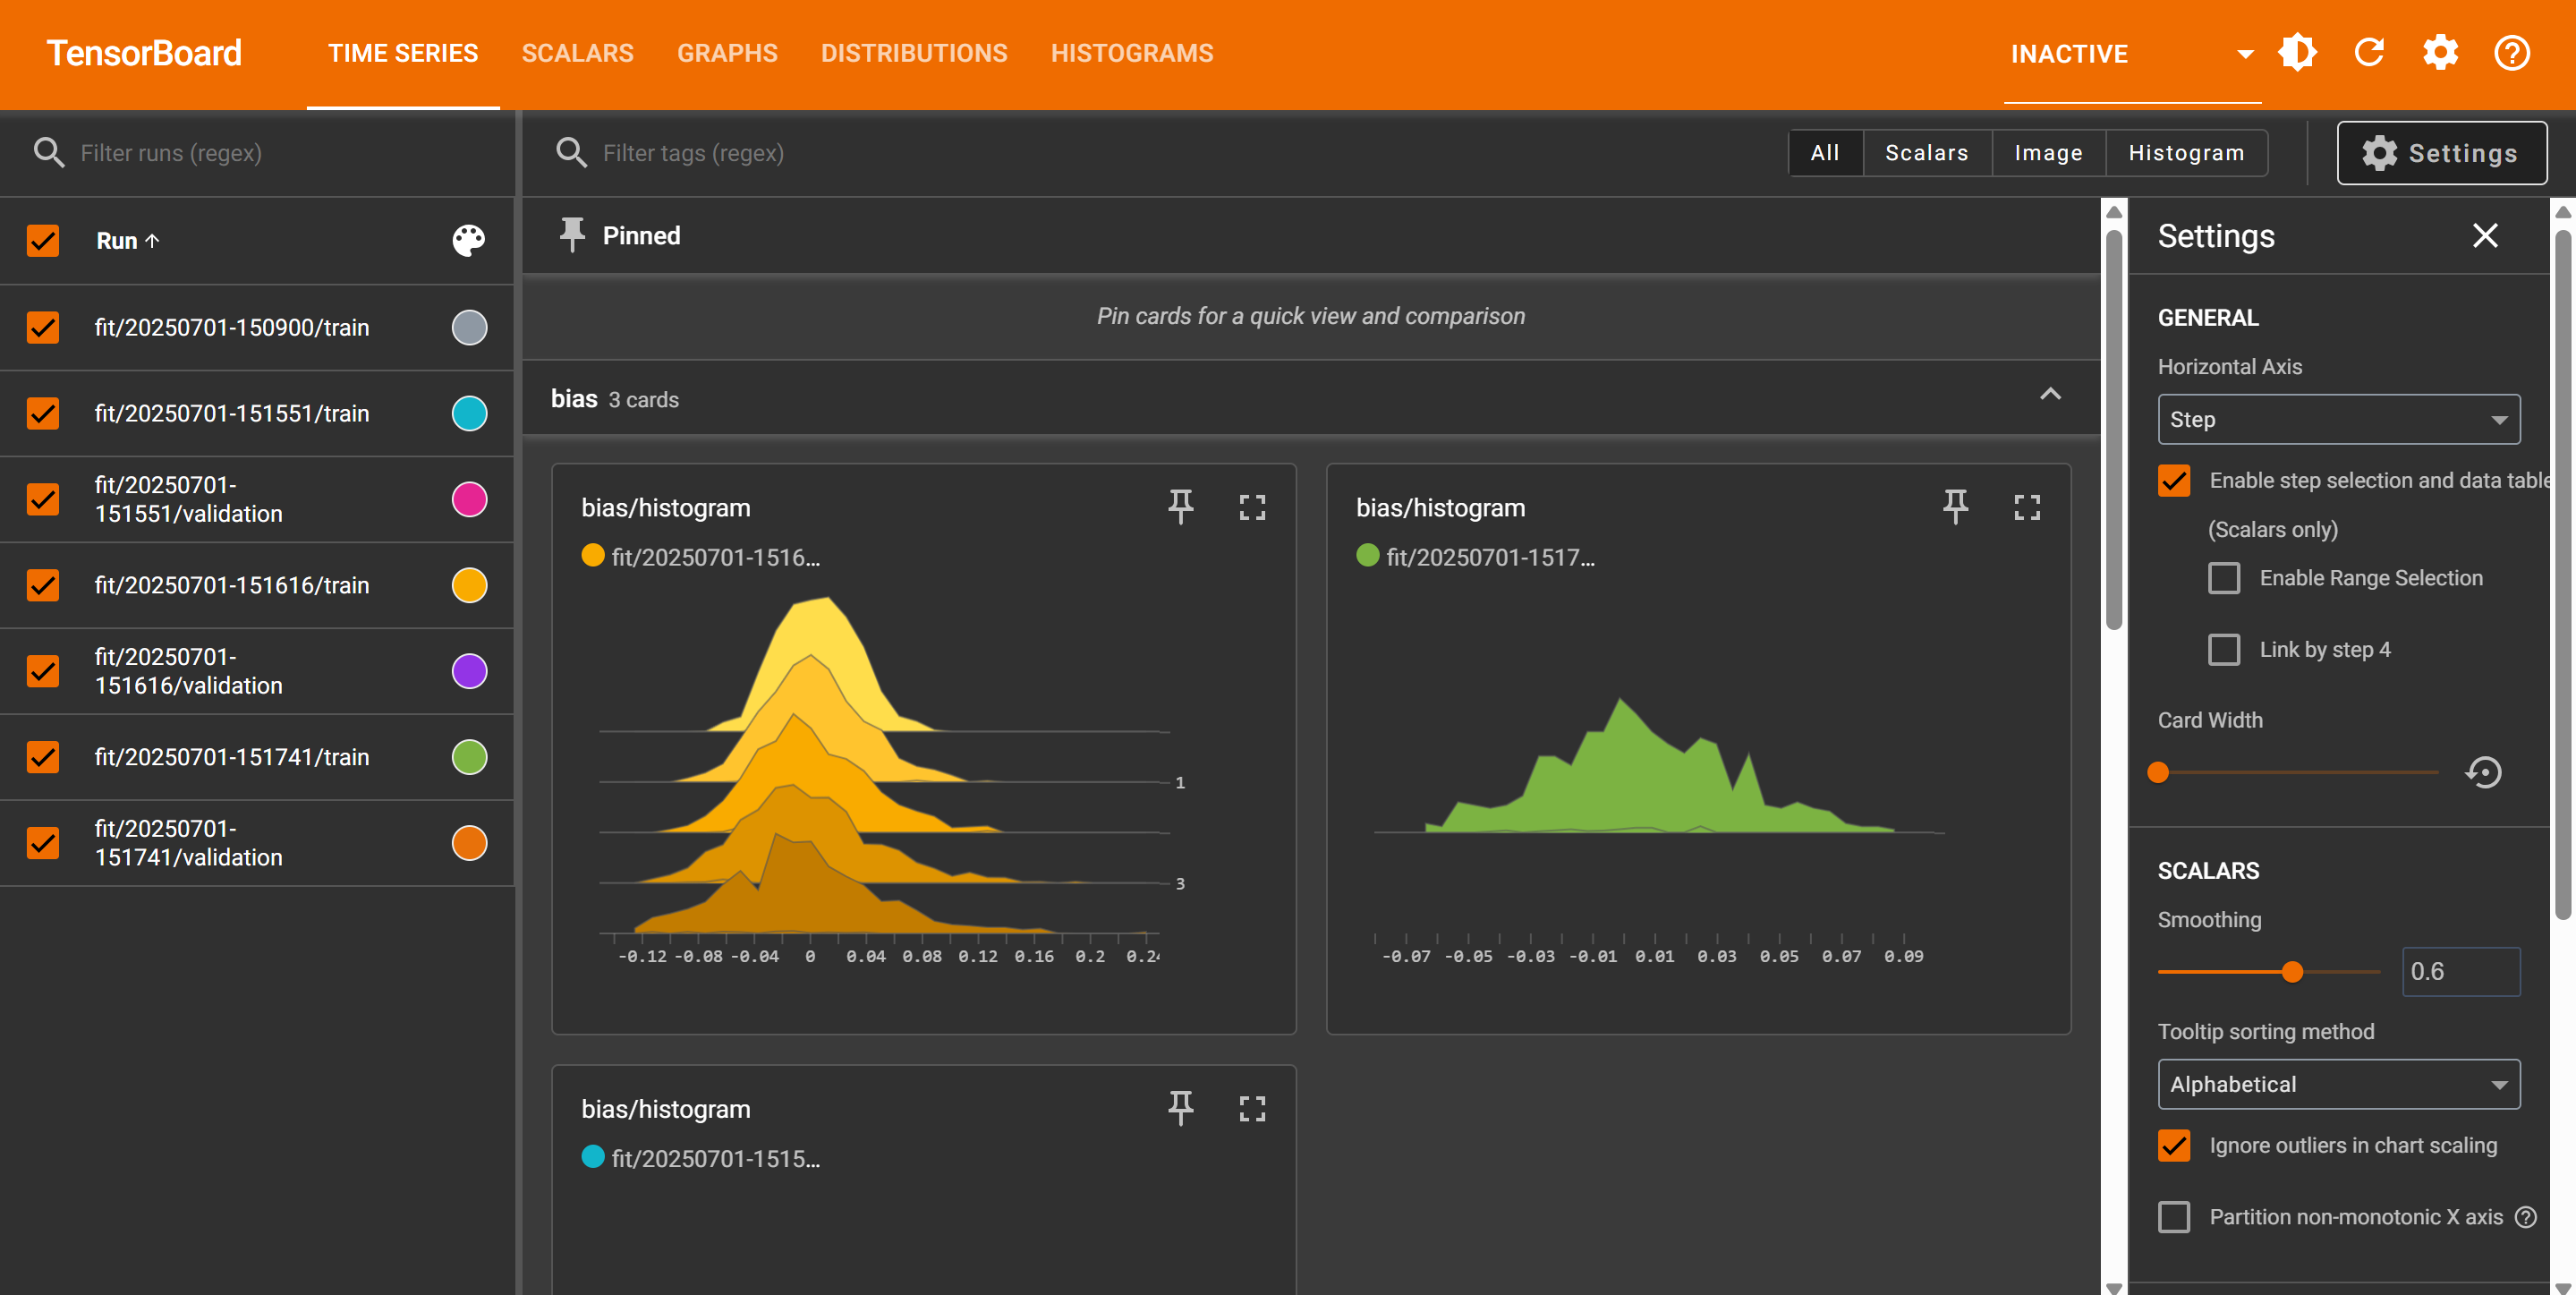Switch to GRAPHS tab
Screen dimensions: 2576x1295
point(727,53)
